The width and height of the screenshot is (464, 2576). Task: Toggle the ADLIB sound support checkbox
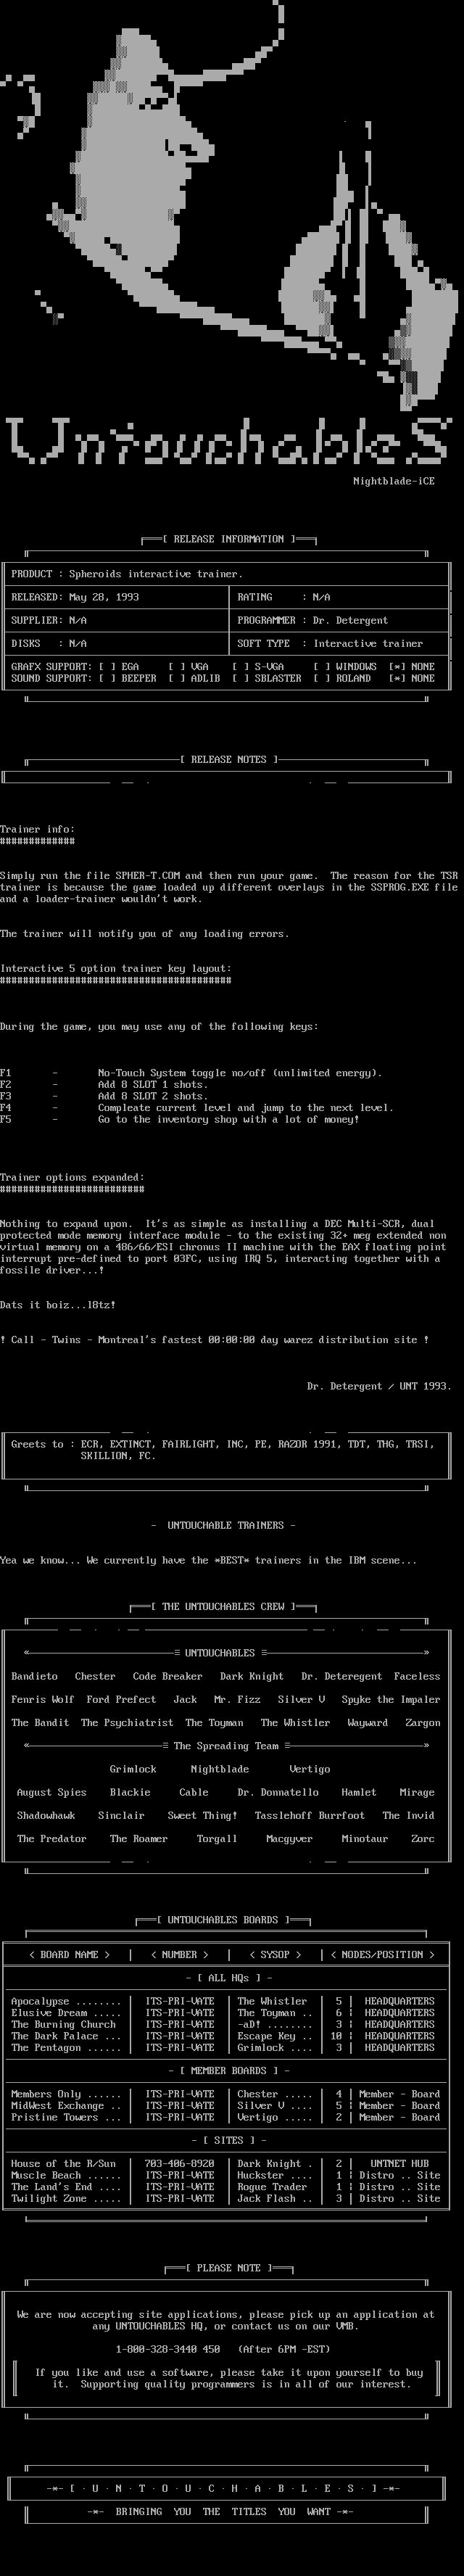175,678
